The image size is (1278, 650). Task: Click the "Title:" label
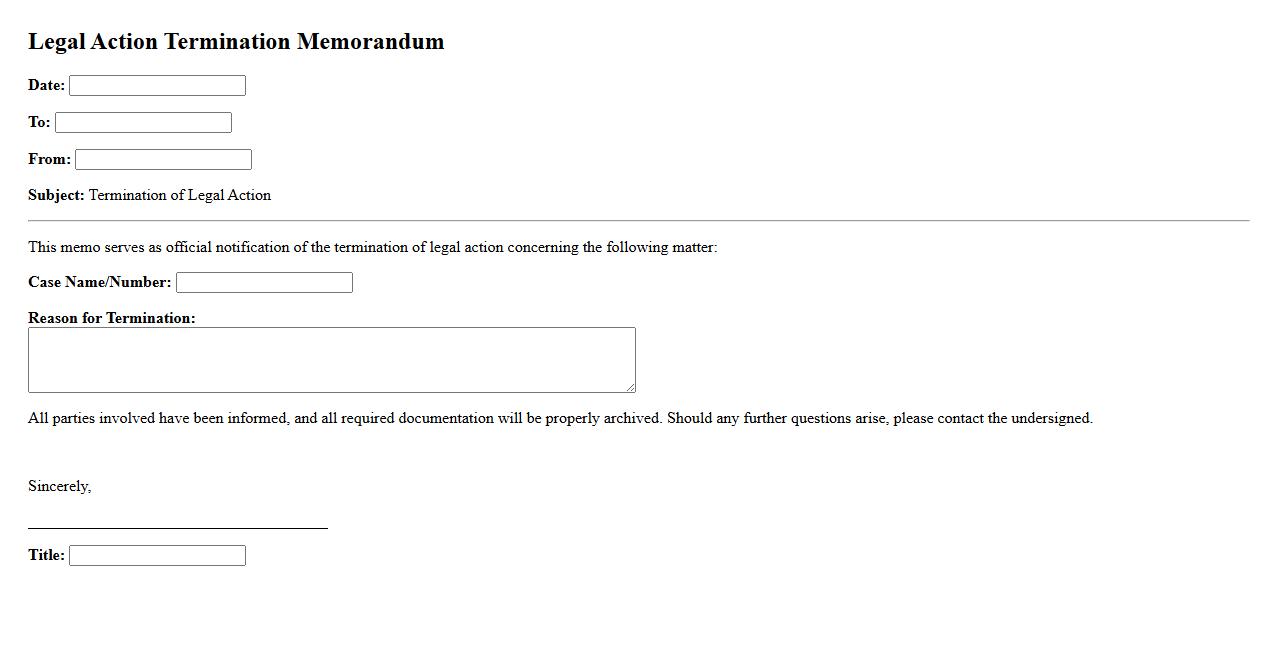pyautogui.click(x=46, y=556)
